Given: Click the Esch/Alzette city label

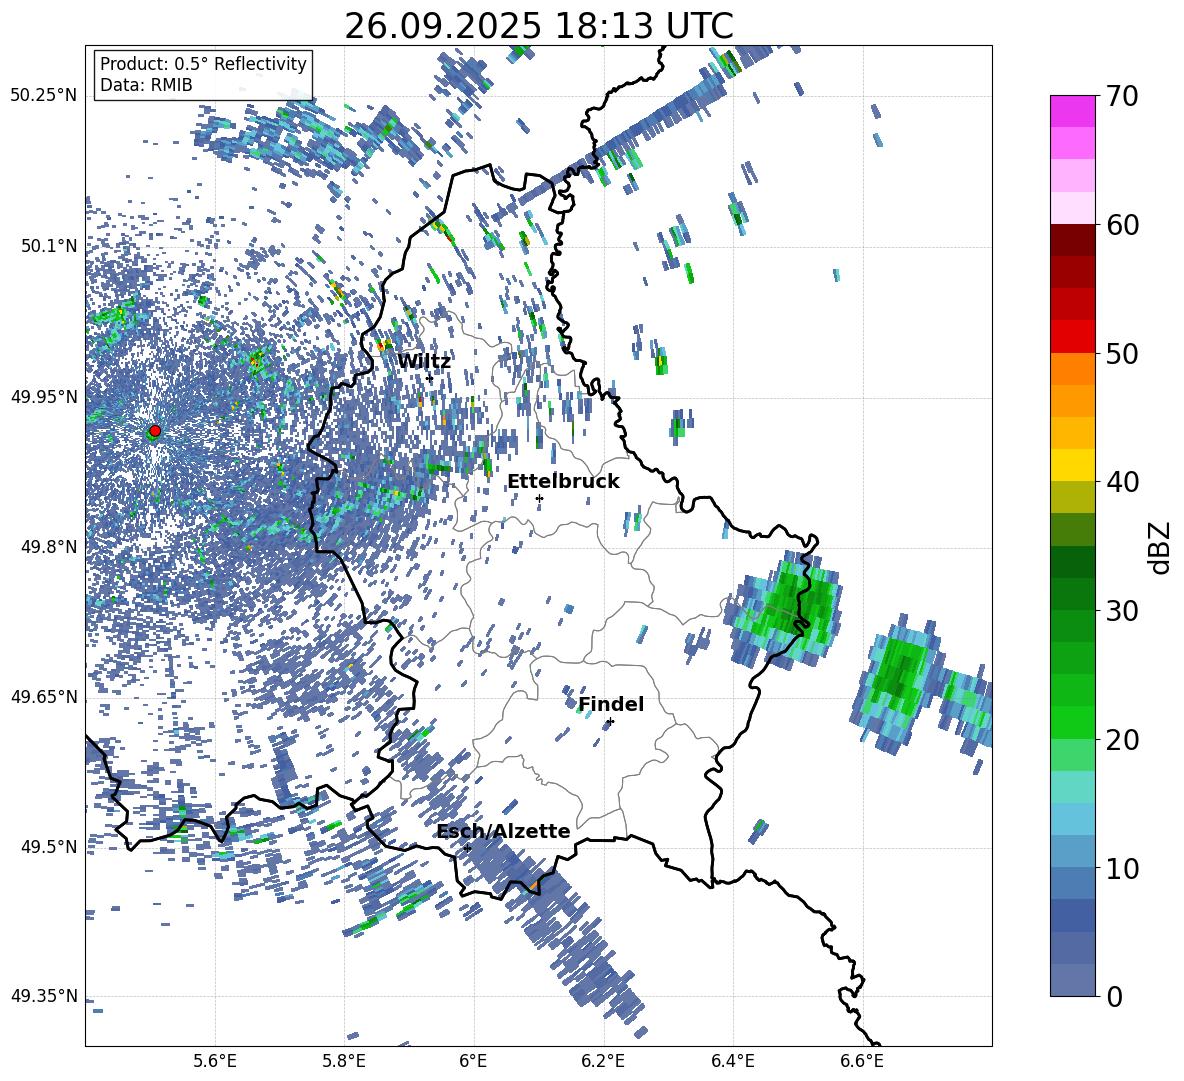Looking at the screenshot, I should 504,832.
